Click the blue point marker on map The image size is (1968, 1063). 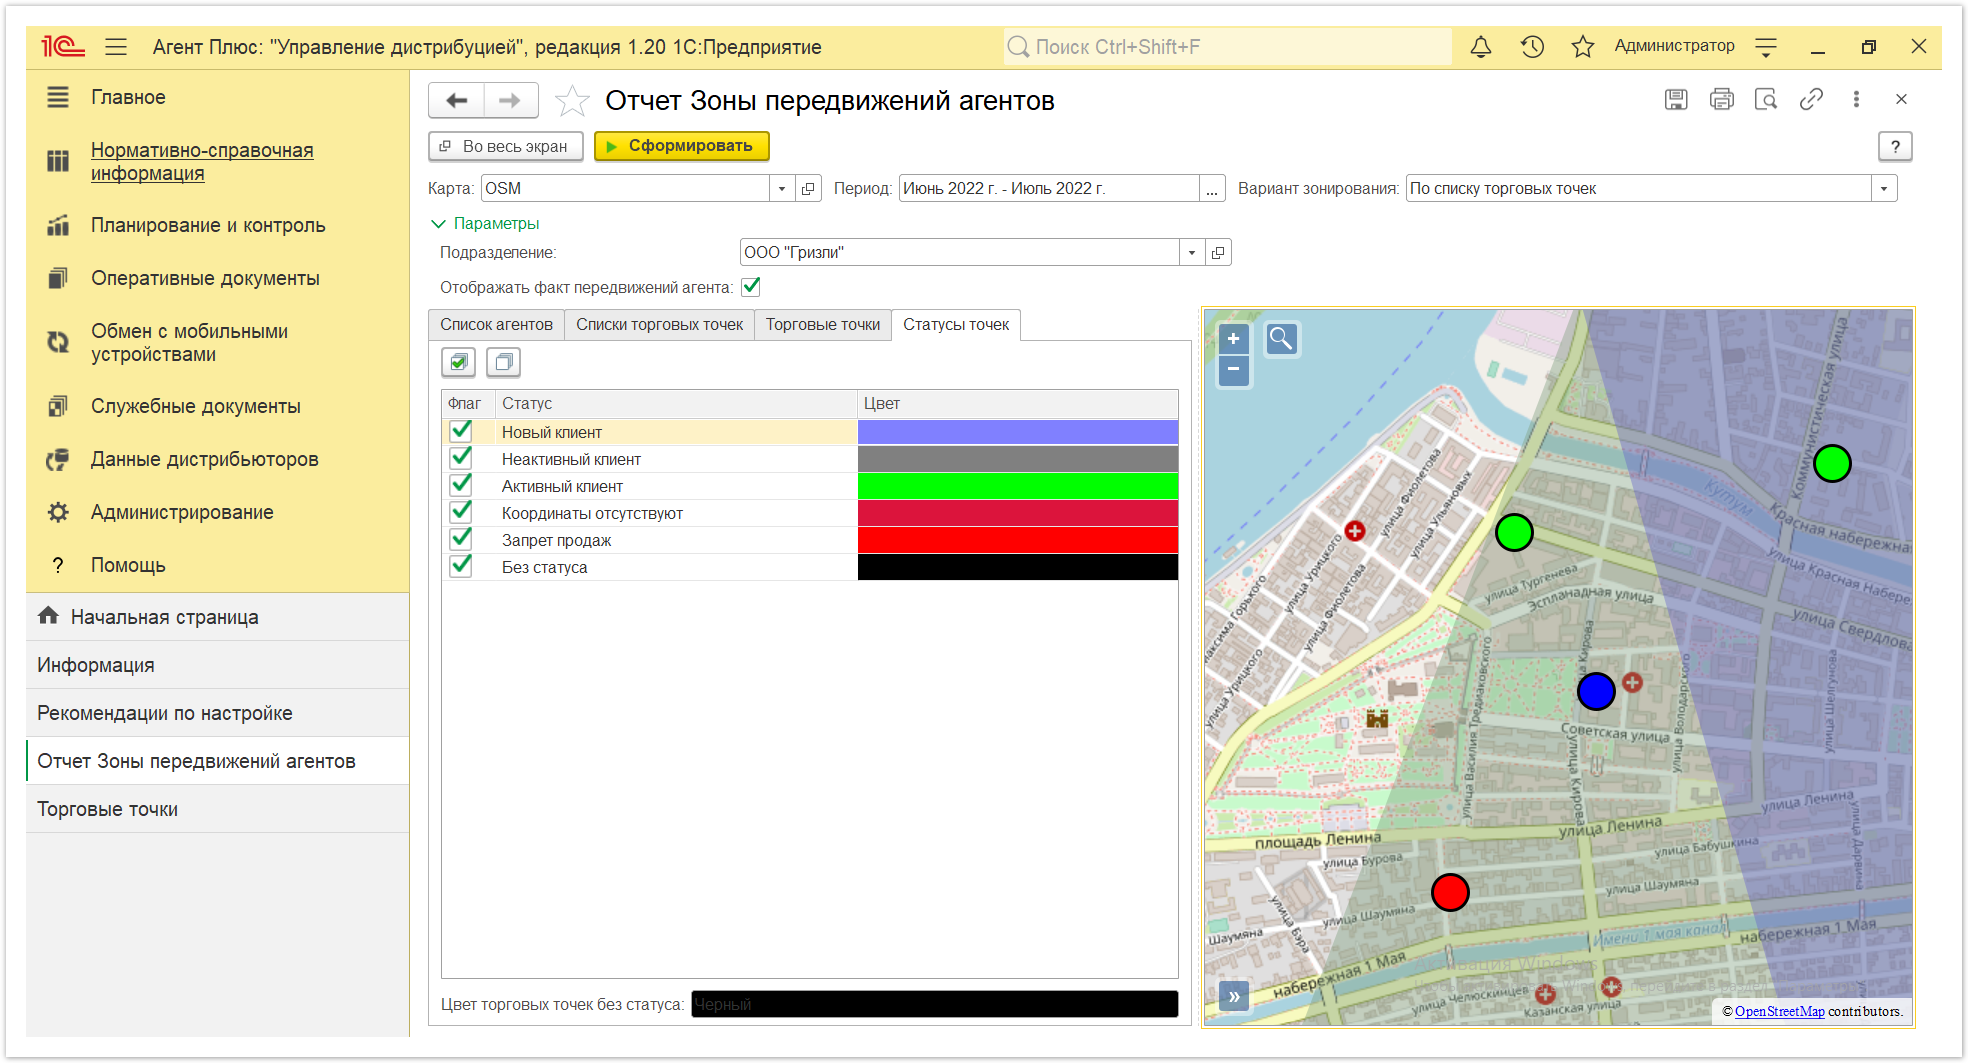click(x=1596, y=691)
